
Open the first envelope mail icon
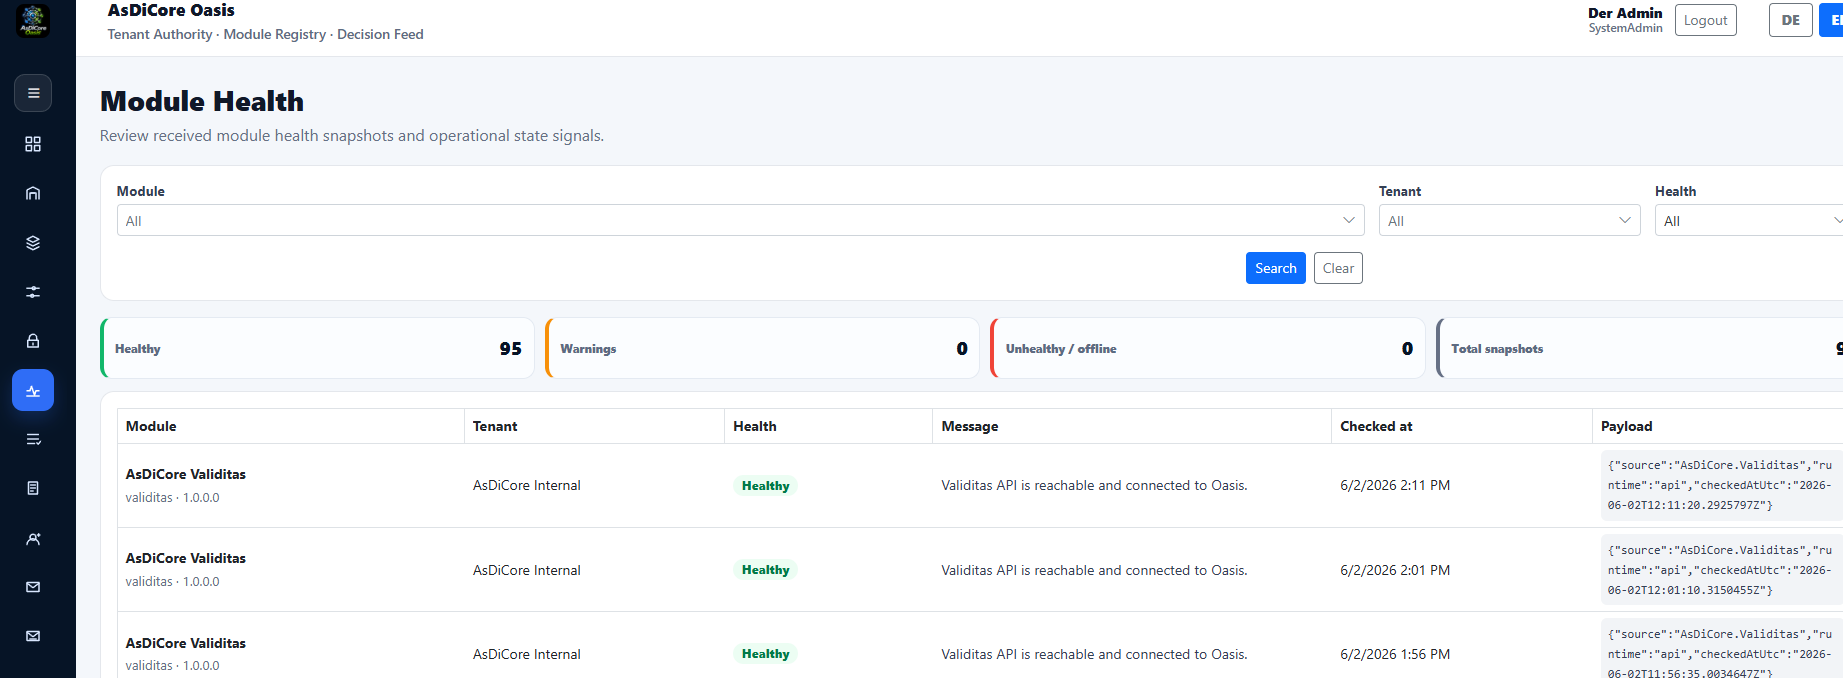(x=33, y=587)
